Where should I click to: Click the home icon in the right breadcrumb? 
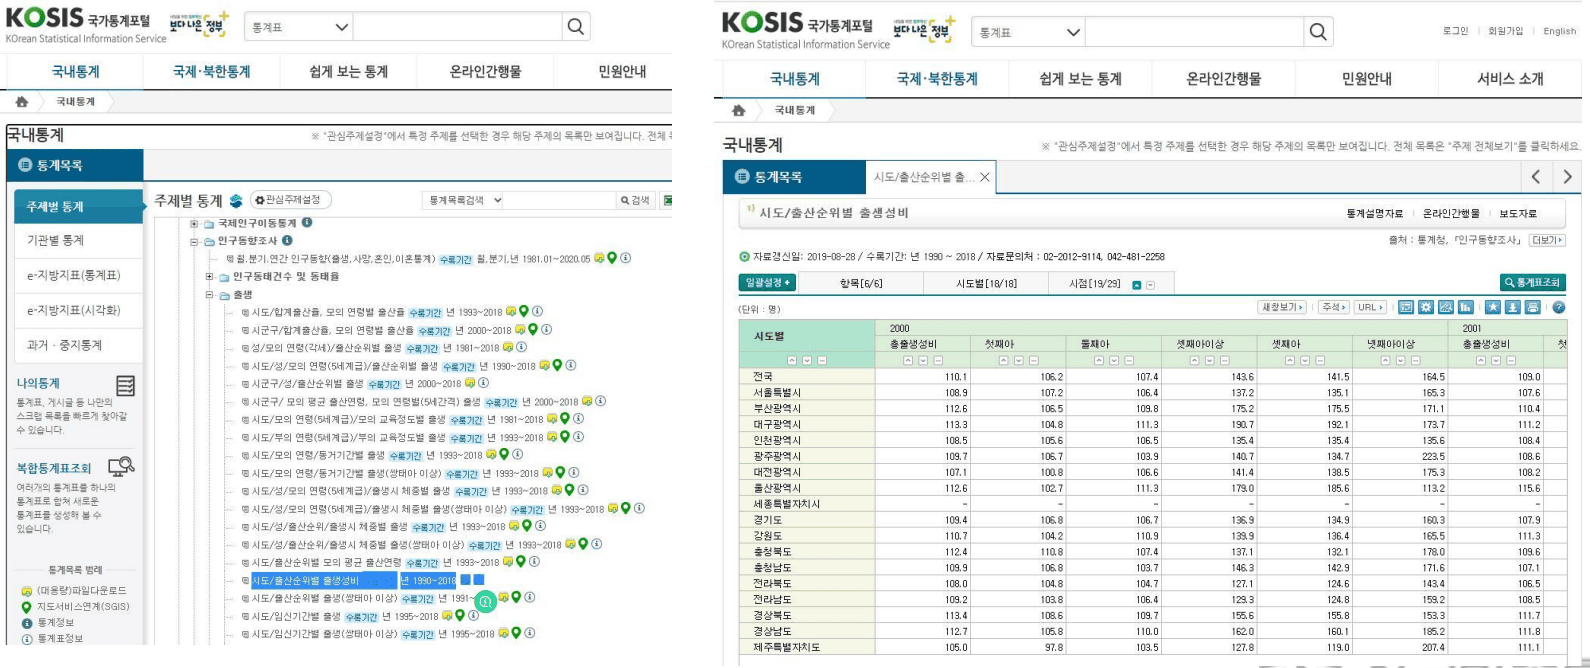click(x=738, y=110)
